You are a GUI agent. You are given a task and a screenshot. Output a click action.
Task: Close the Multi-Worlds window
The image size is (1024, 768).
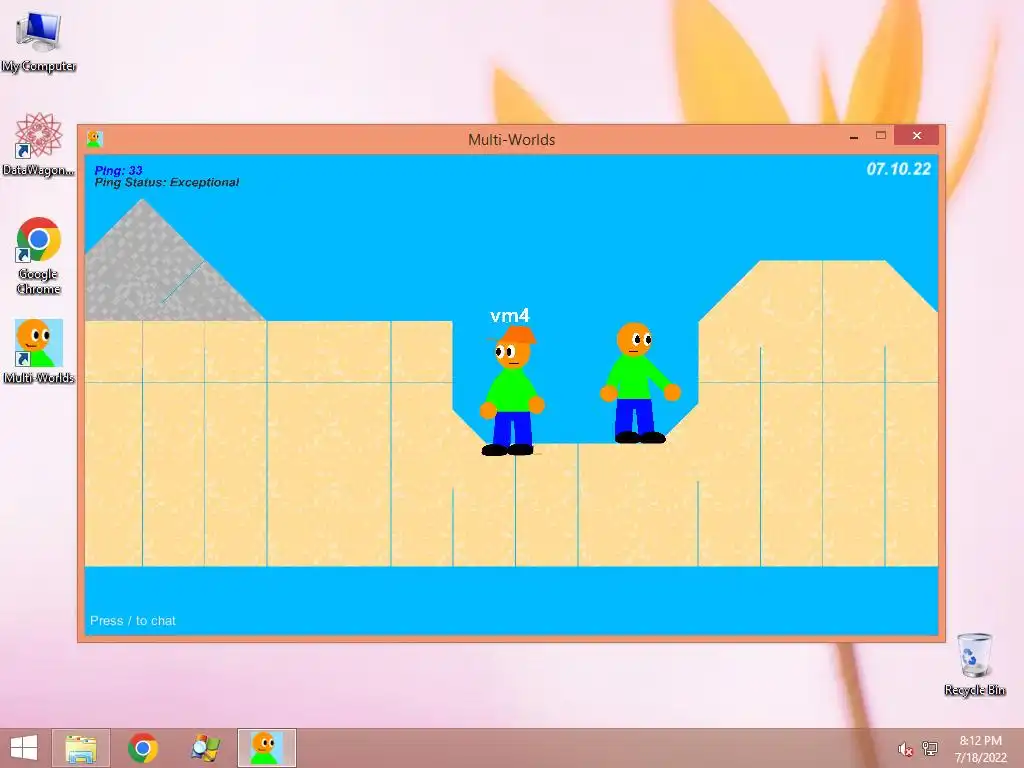pos(917,136)
